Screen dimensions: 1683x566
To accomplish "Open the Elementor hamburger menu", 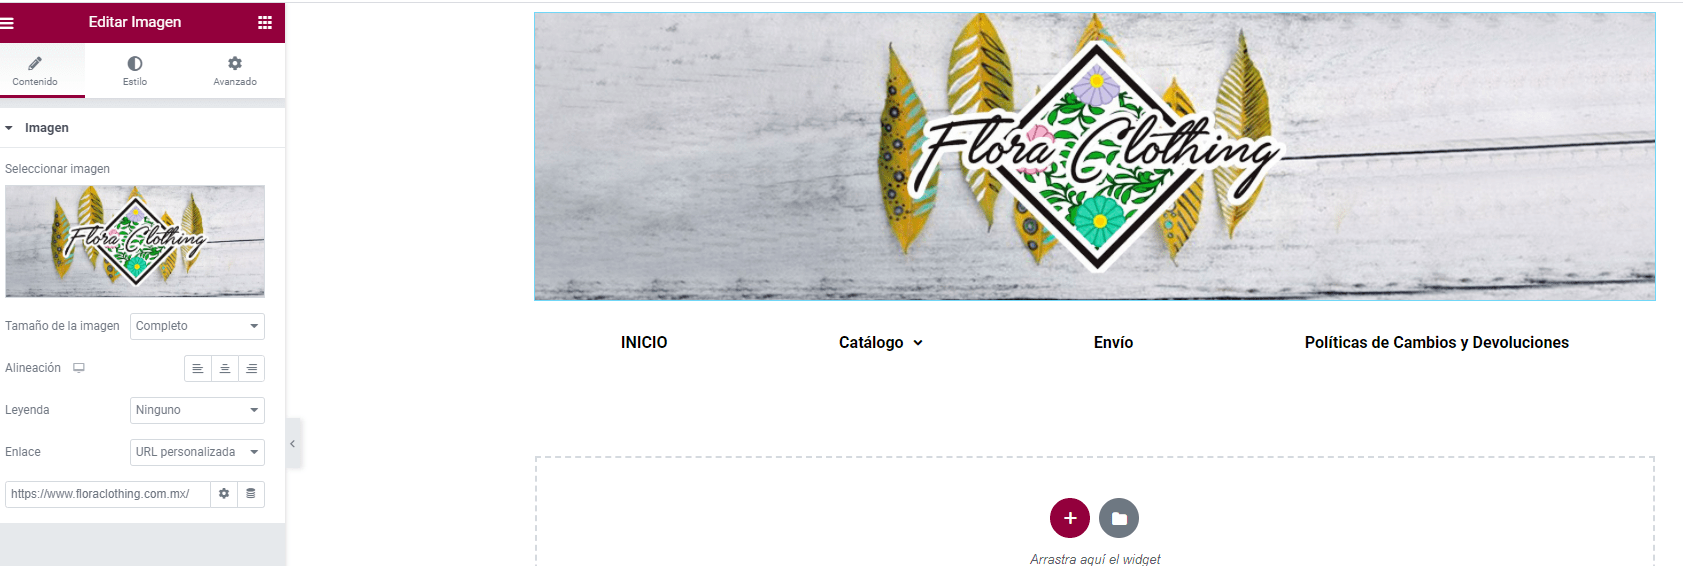I will 7,22.
